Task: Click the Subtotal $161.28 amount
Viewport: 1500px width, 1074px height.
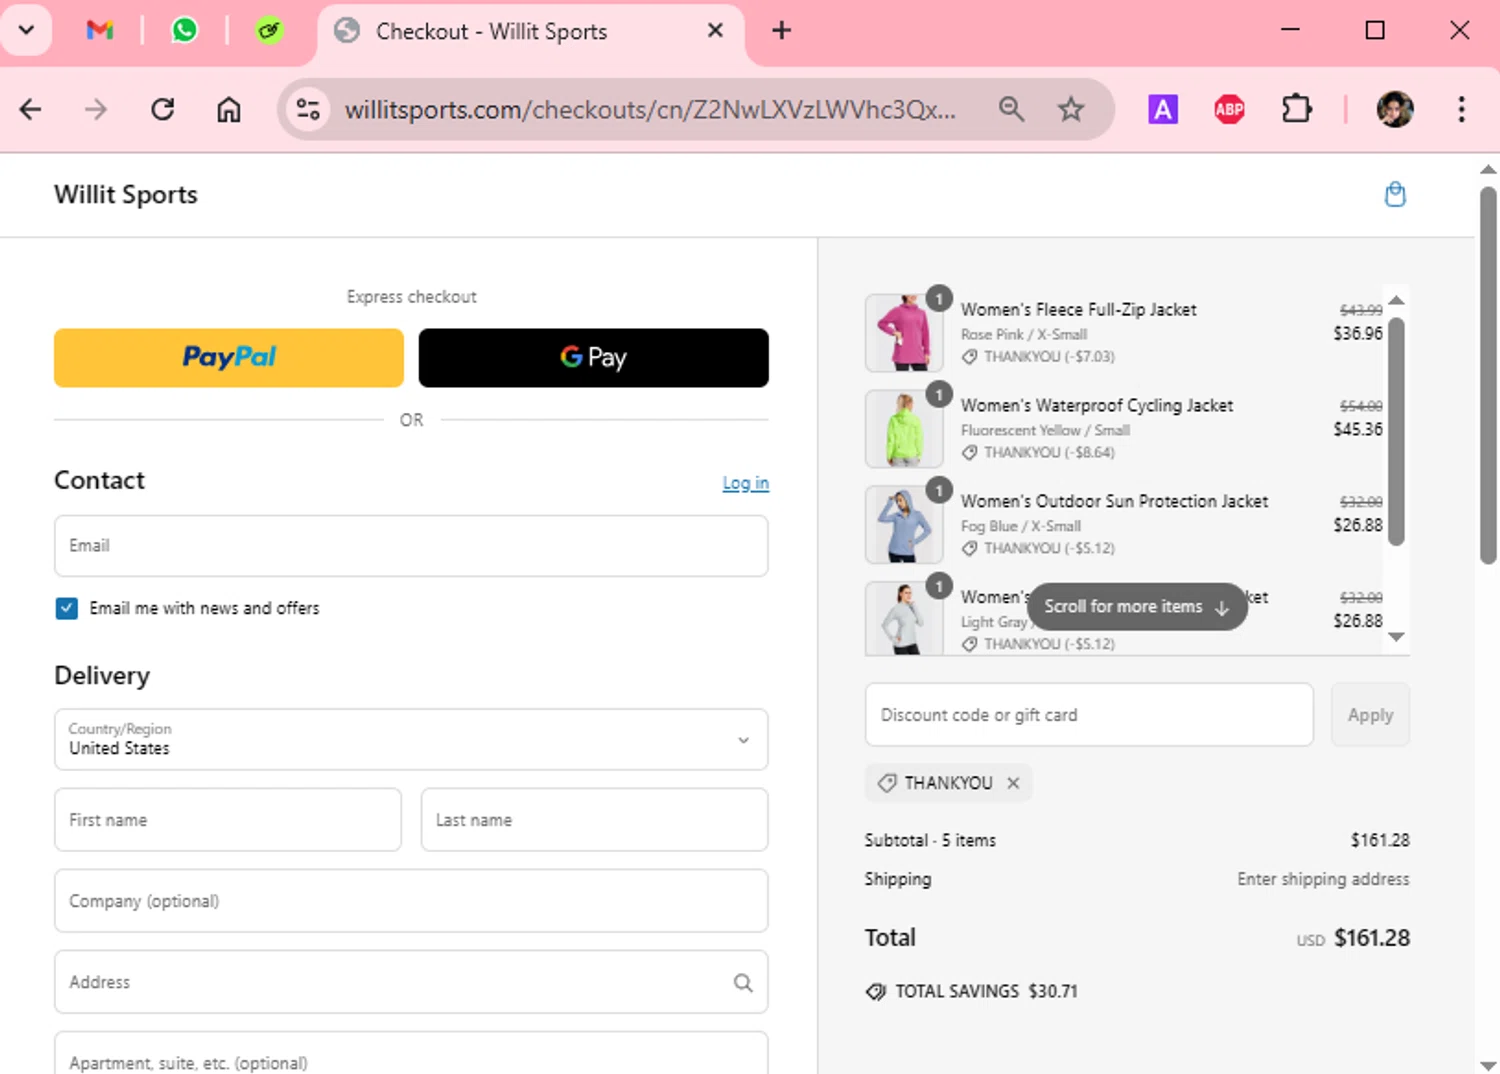Action: point(1380,840)
